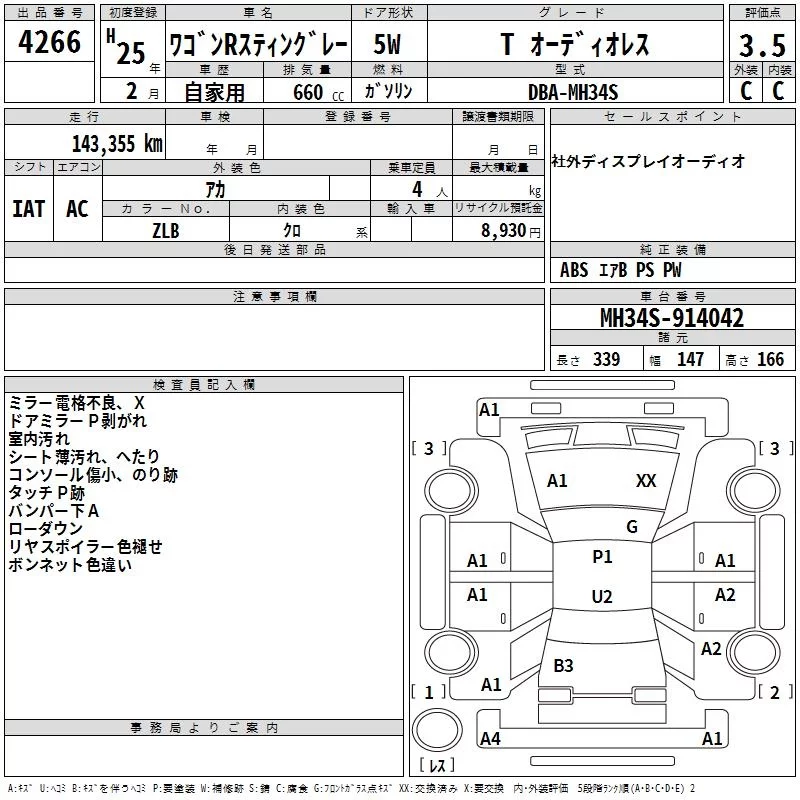
Task: Select length value 339
Action: [x=606, y=360]
